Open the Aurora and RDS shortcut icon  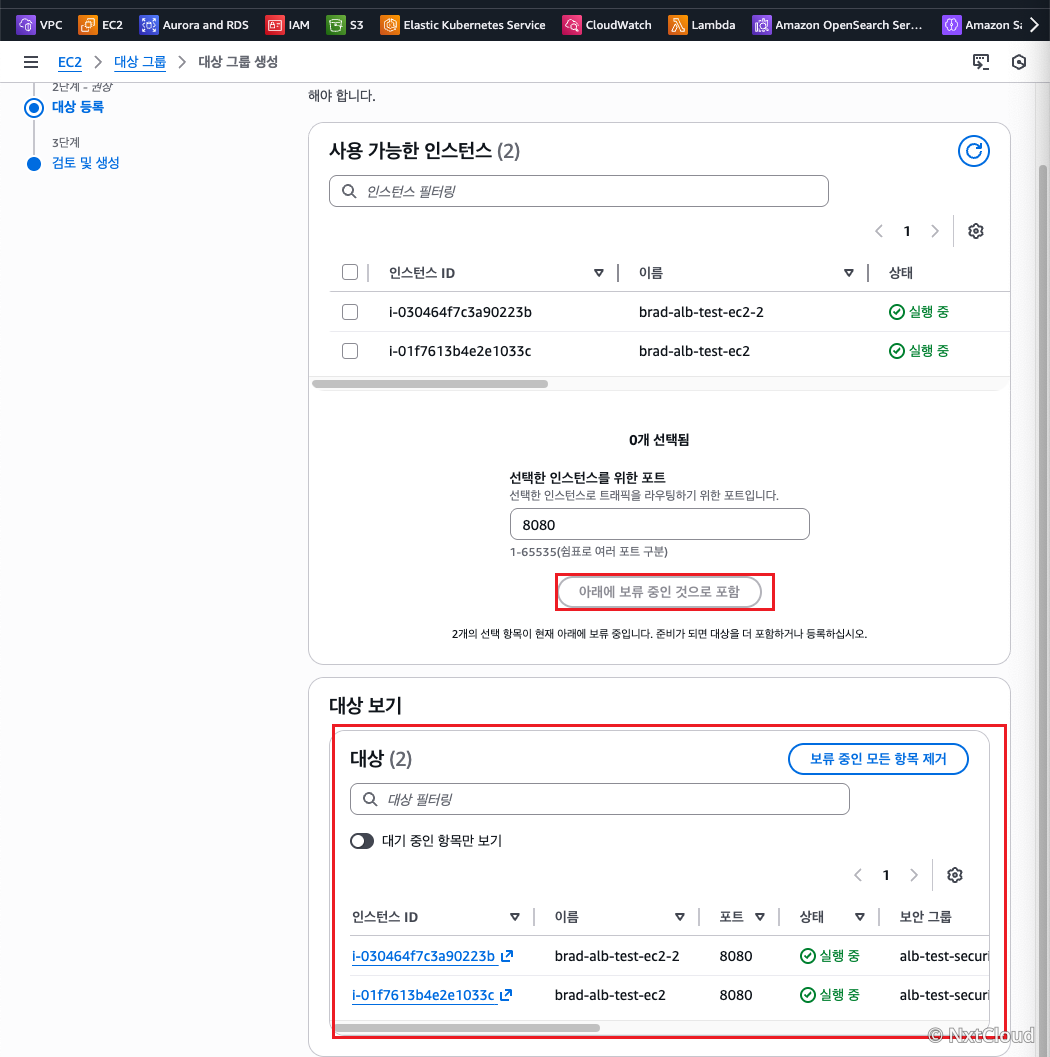(x=148, y=25)
